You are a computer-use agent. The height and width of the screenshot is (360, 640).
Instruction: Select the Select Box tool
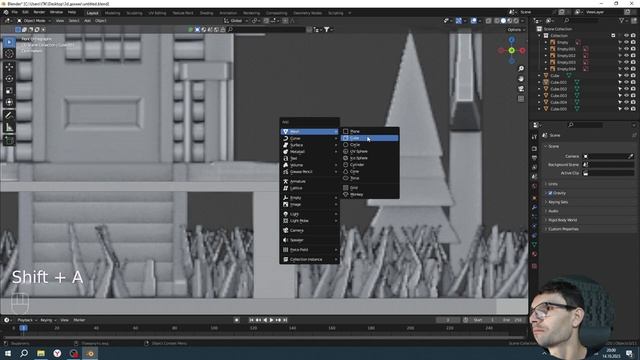pyautogui.click(x=9, y=42)
